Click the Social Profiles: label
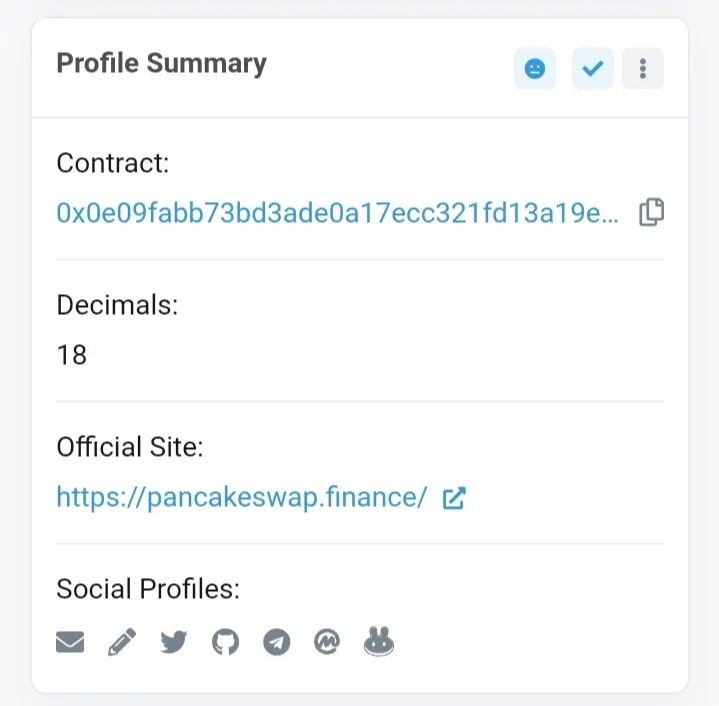 tap(148, 589)
